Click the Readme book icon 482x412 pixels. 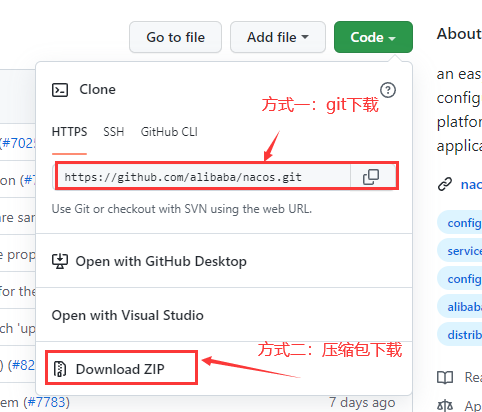tap(445, 378)
